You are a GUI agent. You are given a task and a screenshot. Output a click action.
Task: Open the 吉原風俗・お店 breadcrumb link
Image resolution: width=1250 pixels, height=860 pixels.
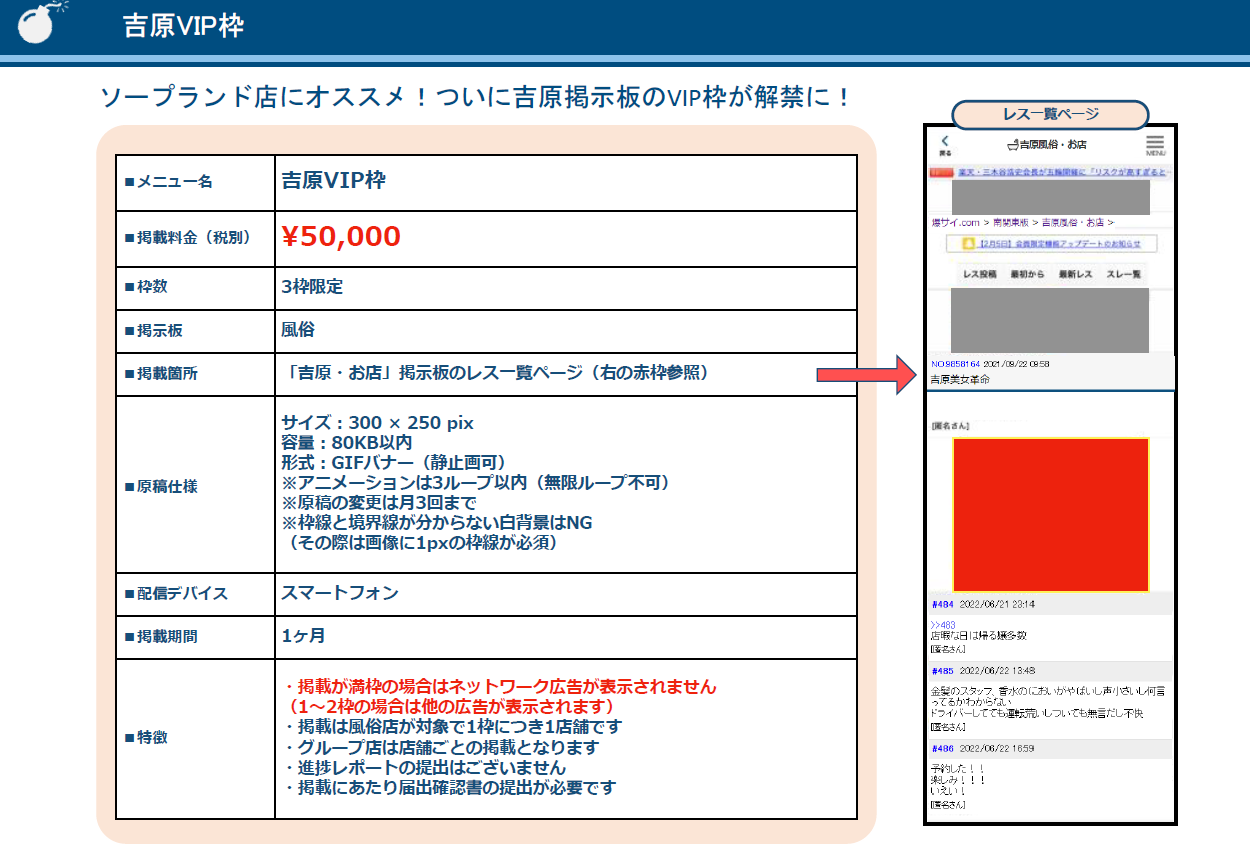coord(1071,221)
